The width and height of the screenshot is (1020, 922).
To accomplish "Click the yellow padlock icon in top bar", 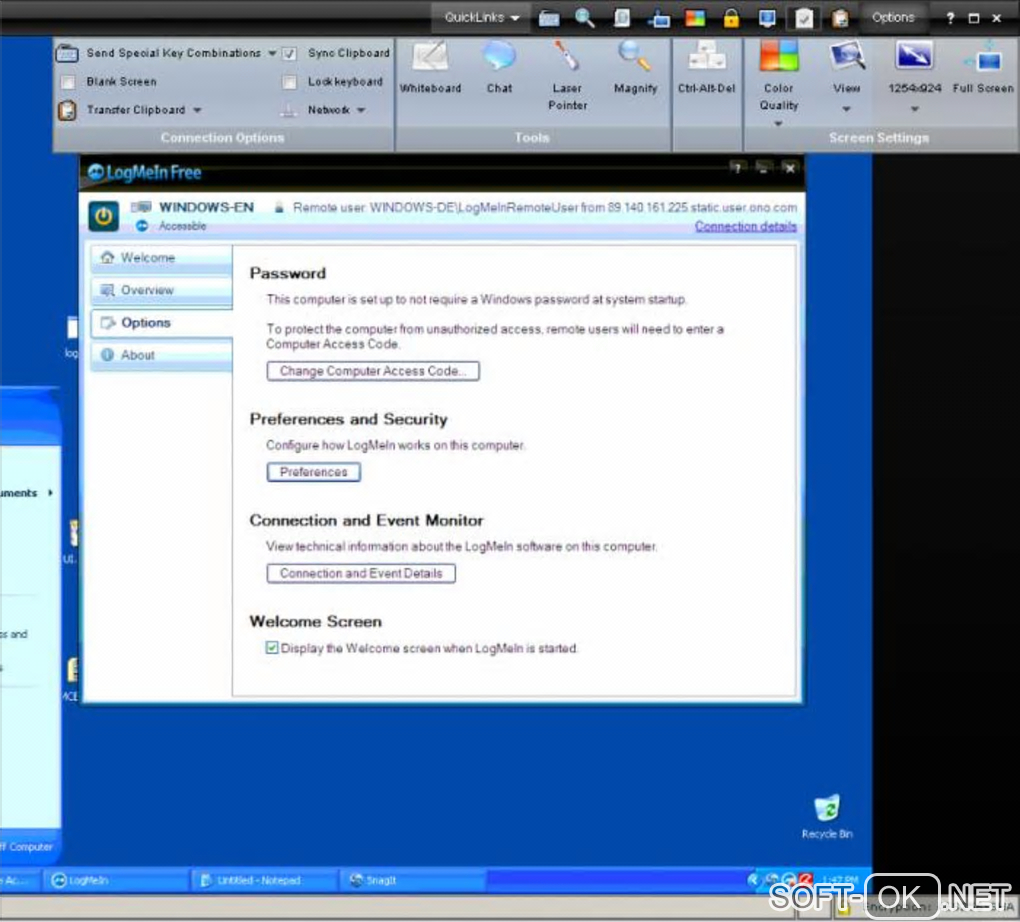I will point(731,18).
